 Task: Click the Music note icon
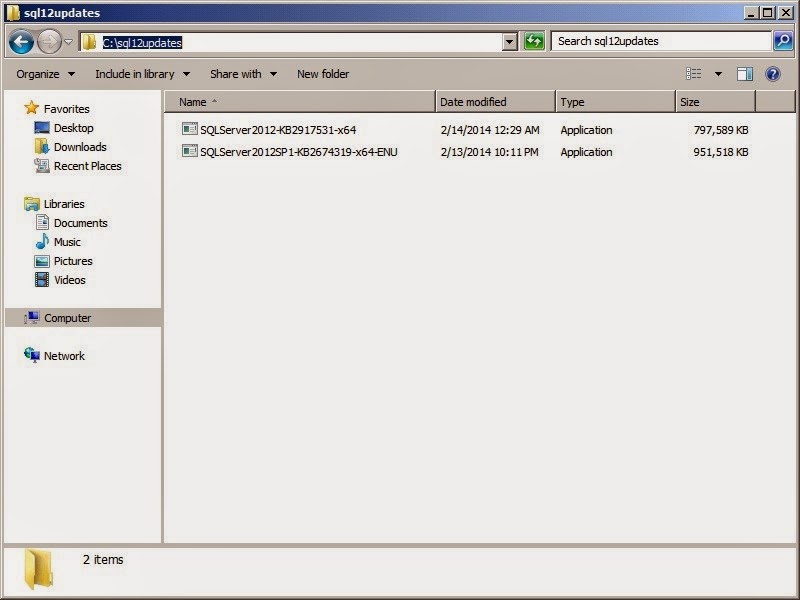point(42,241)
